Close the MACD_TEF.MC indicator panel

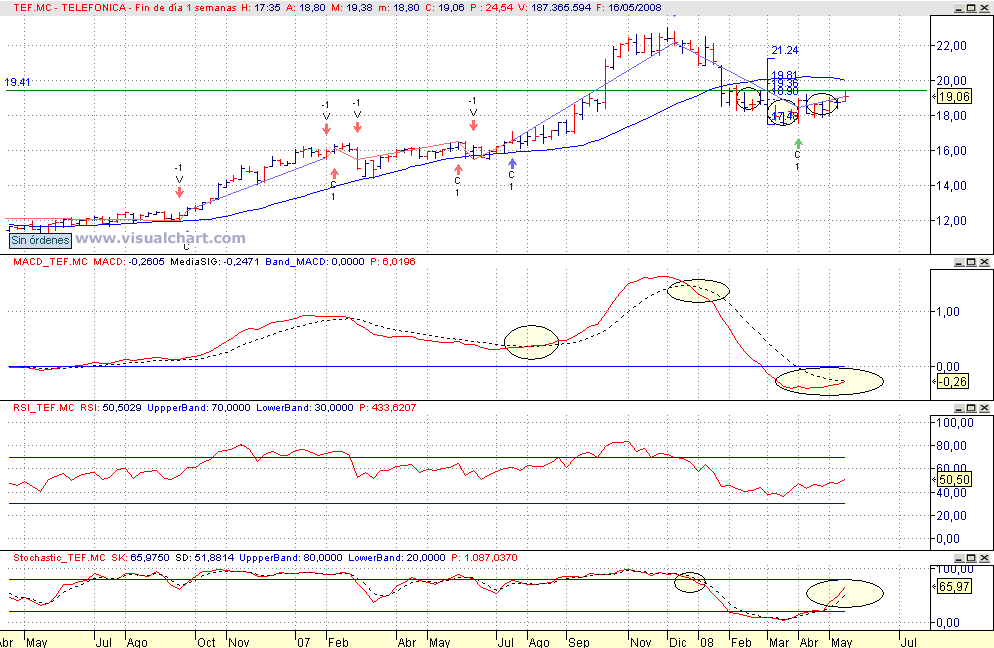click(x=984, y=262)
